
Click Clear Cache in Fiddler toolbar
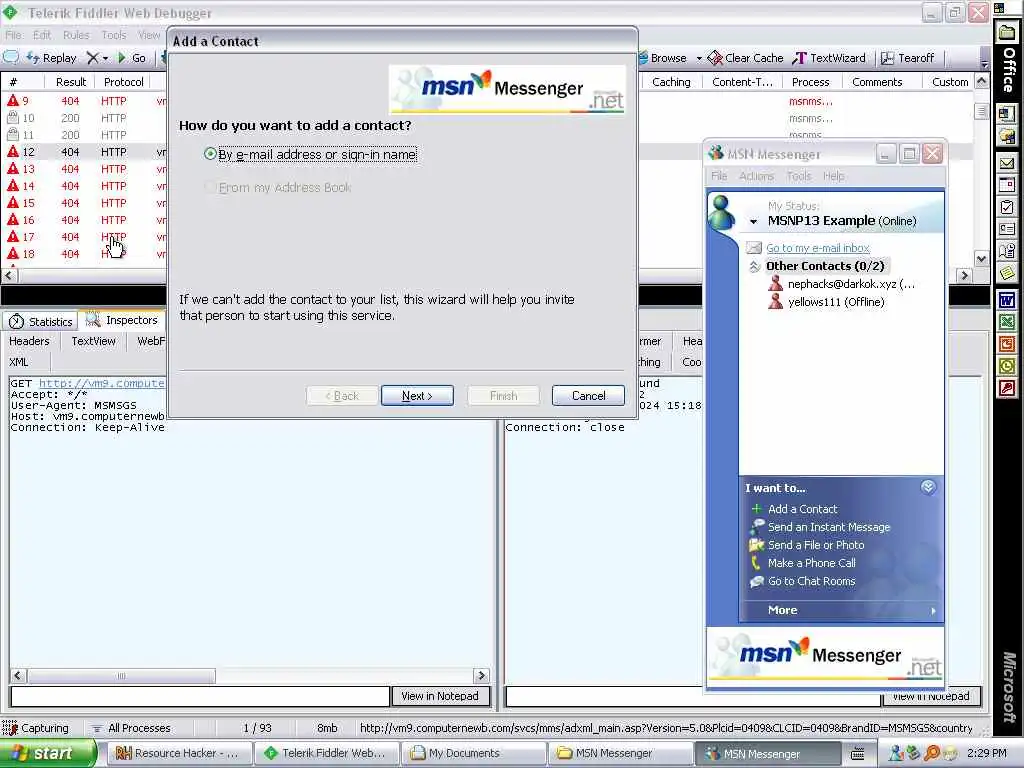click(x=746, y=58)
